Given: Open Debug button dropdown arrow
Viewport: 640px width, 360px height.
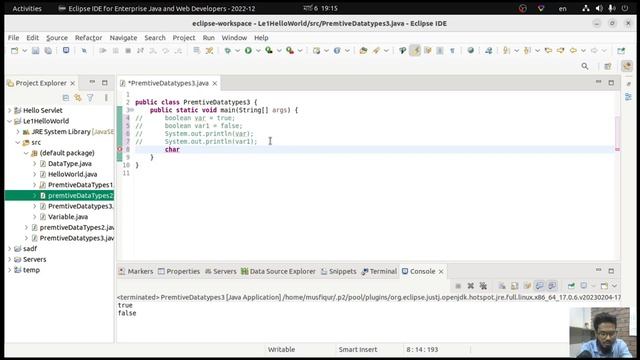Looking at the screenshot, I should tap(238, 51).
